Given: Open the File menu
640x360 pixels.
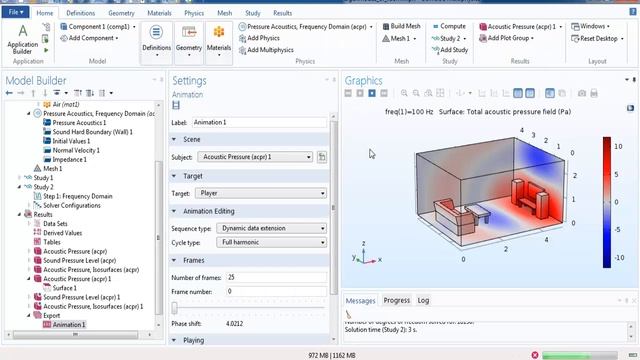Looking at the screenshot, I should 15,12.
